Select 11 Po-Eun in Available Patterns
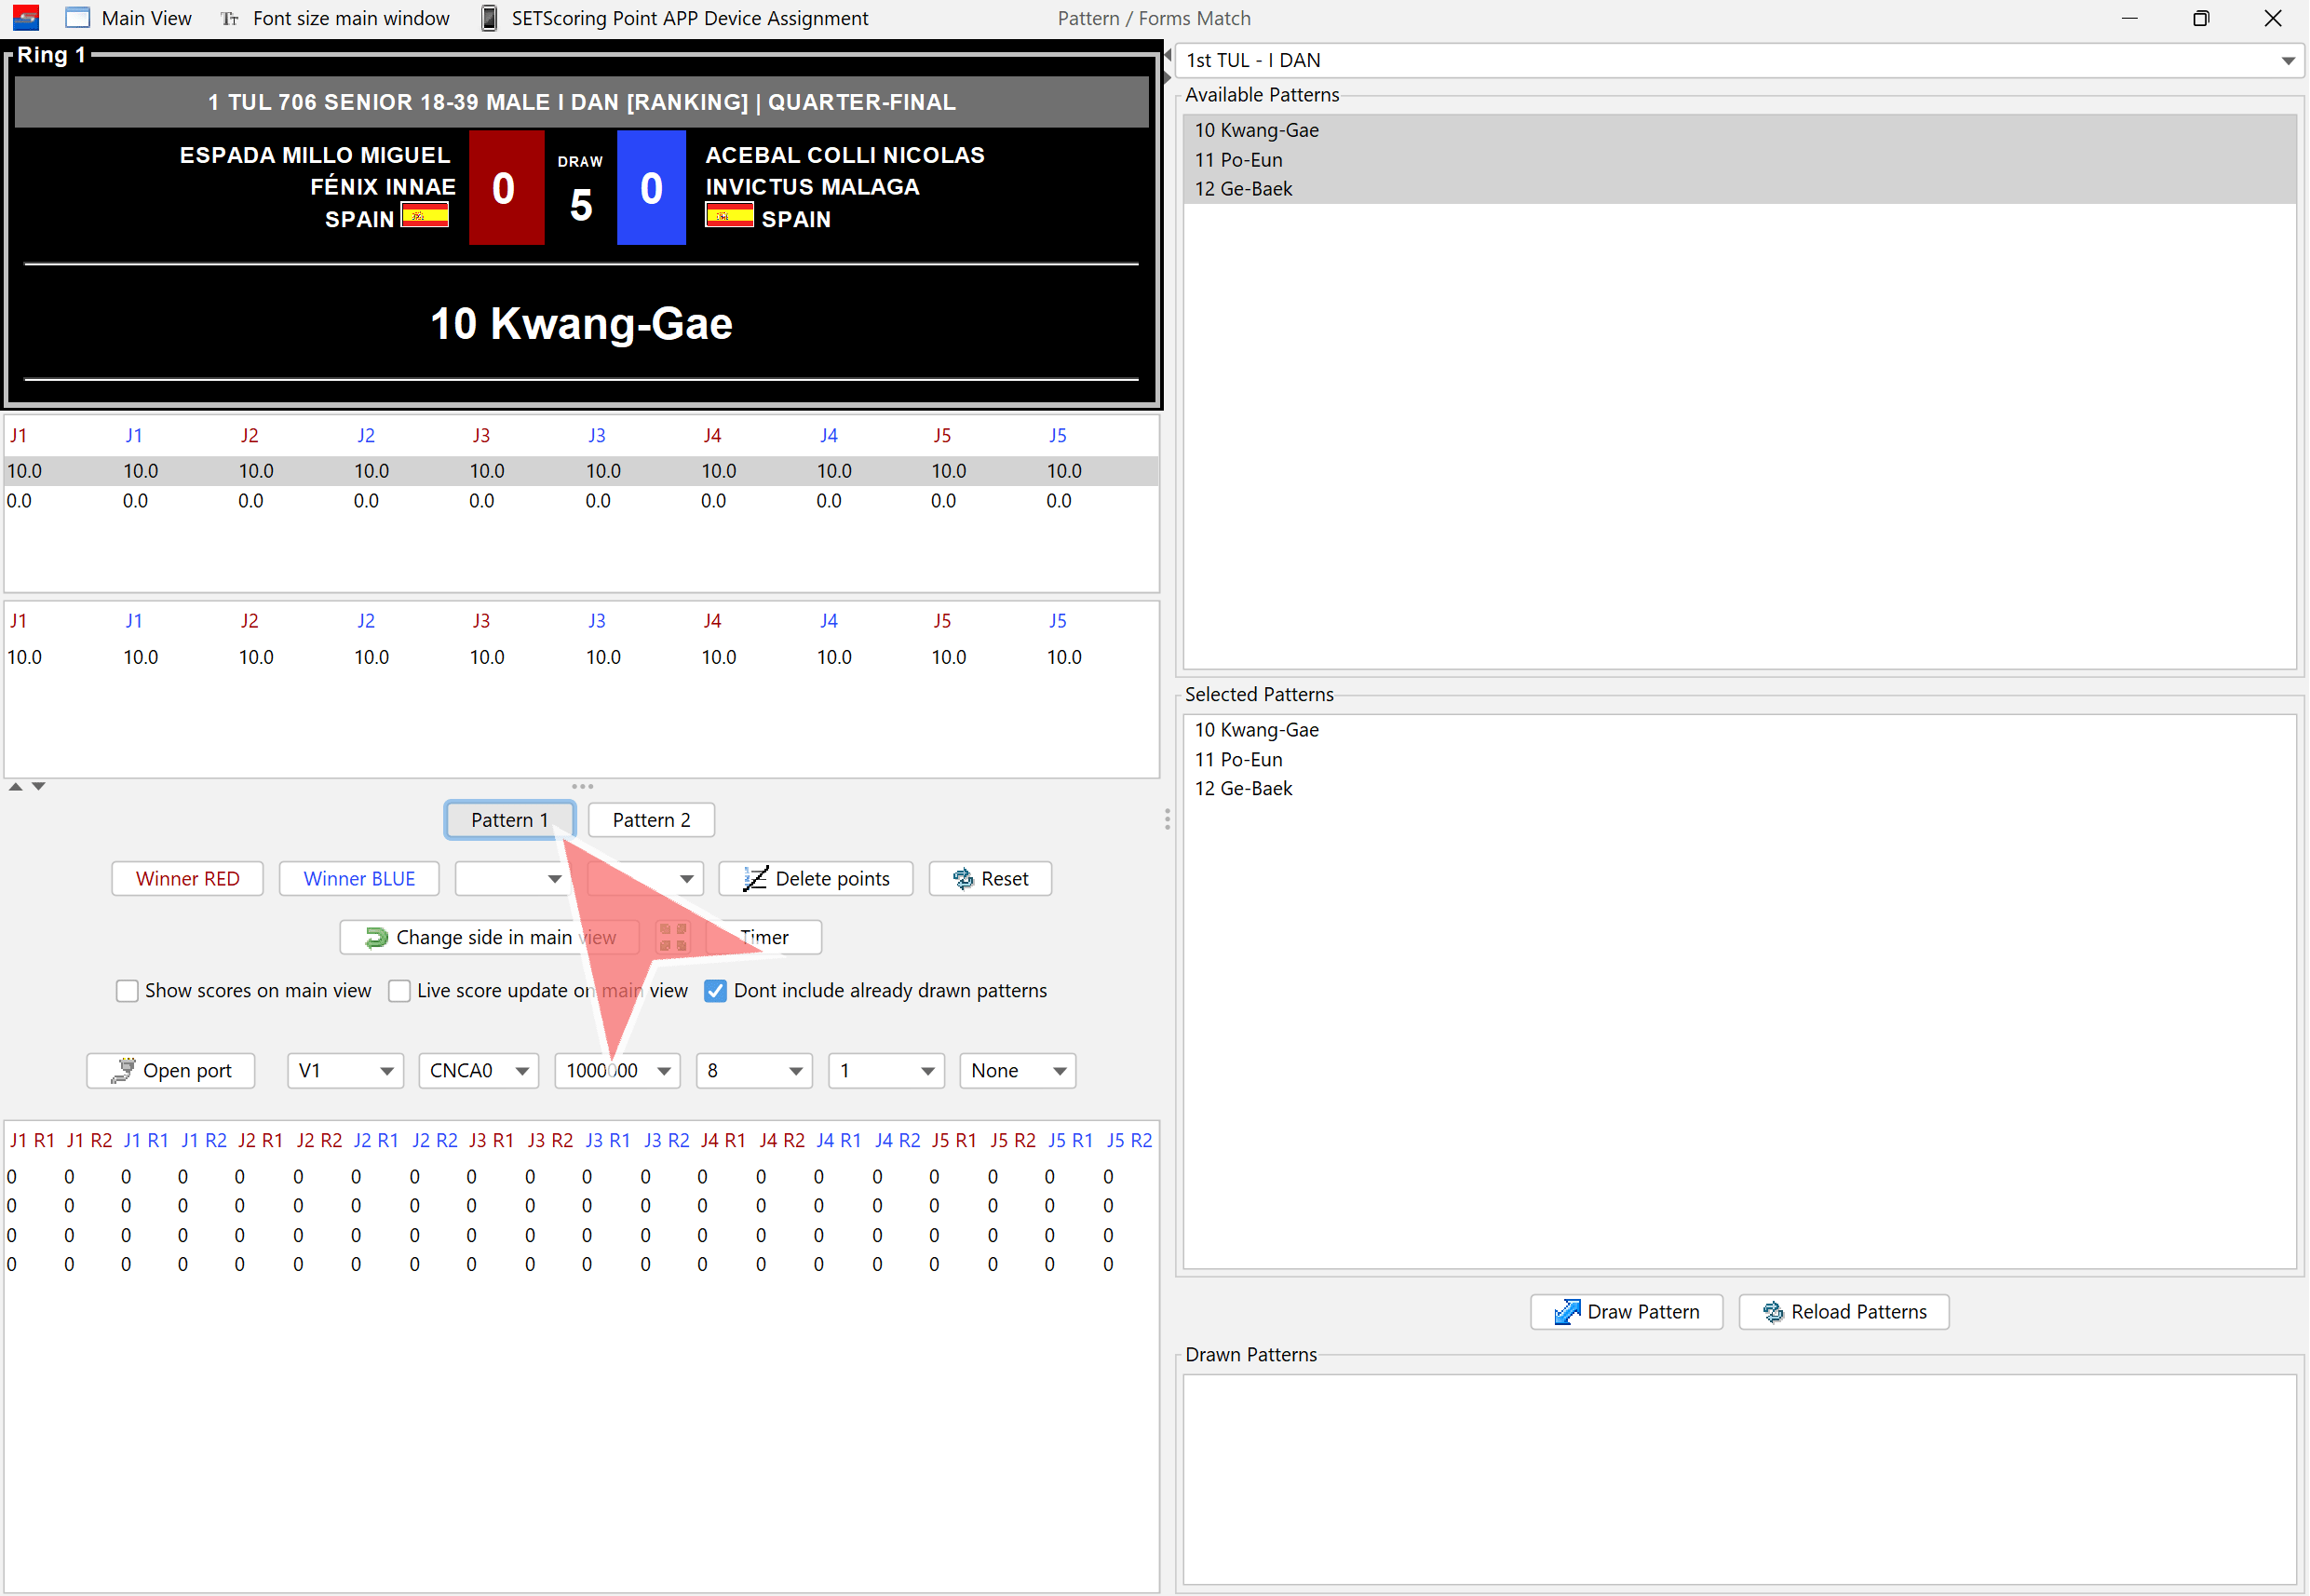Viewport: 2310px width, 1596px height. tap(1238, 160)
